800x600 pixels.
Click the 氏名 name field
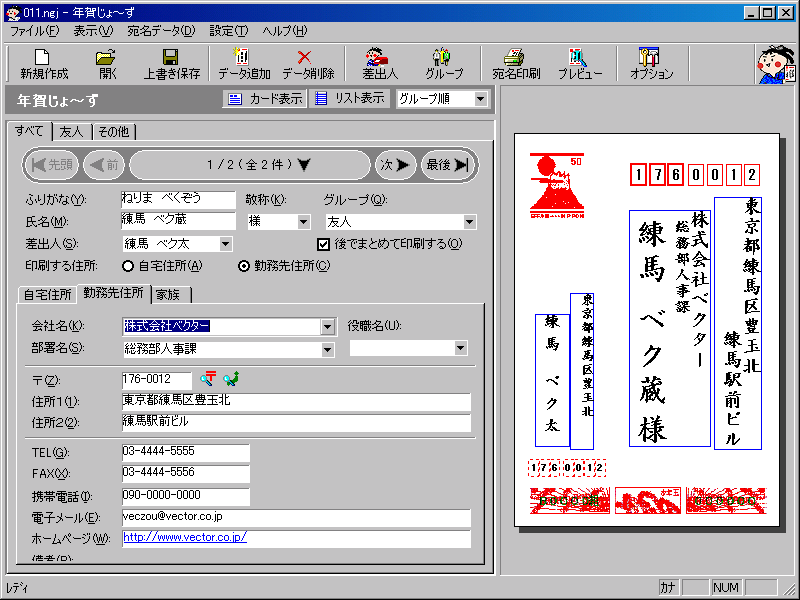pyautogui.click(x=178, y=221)
